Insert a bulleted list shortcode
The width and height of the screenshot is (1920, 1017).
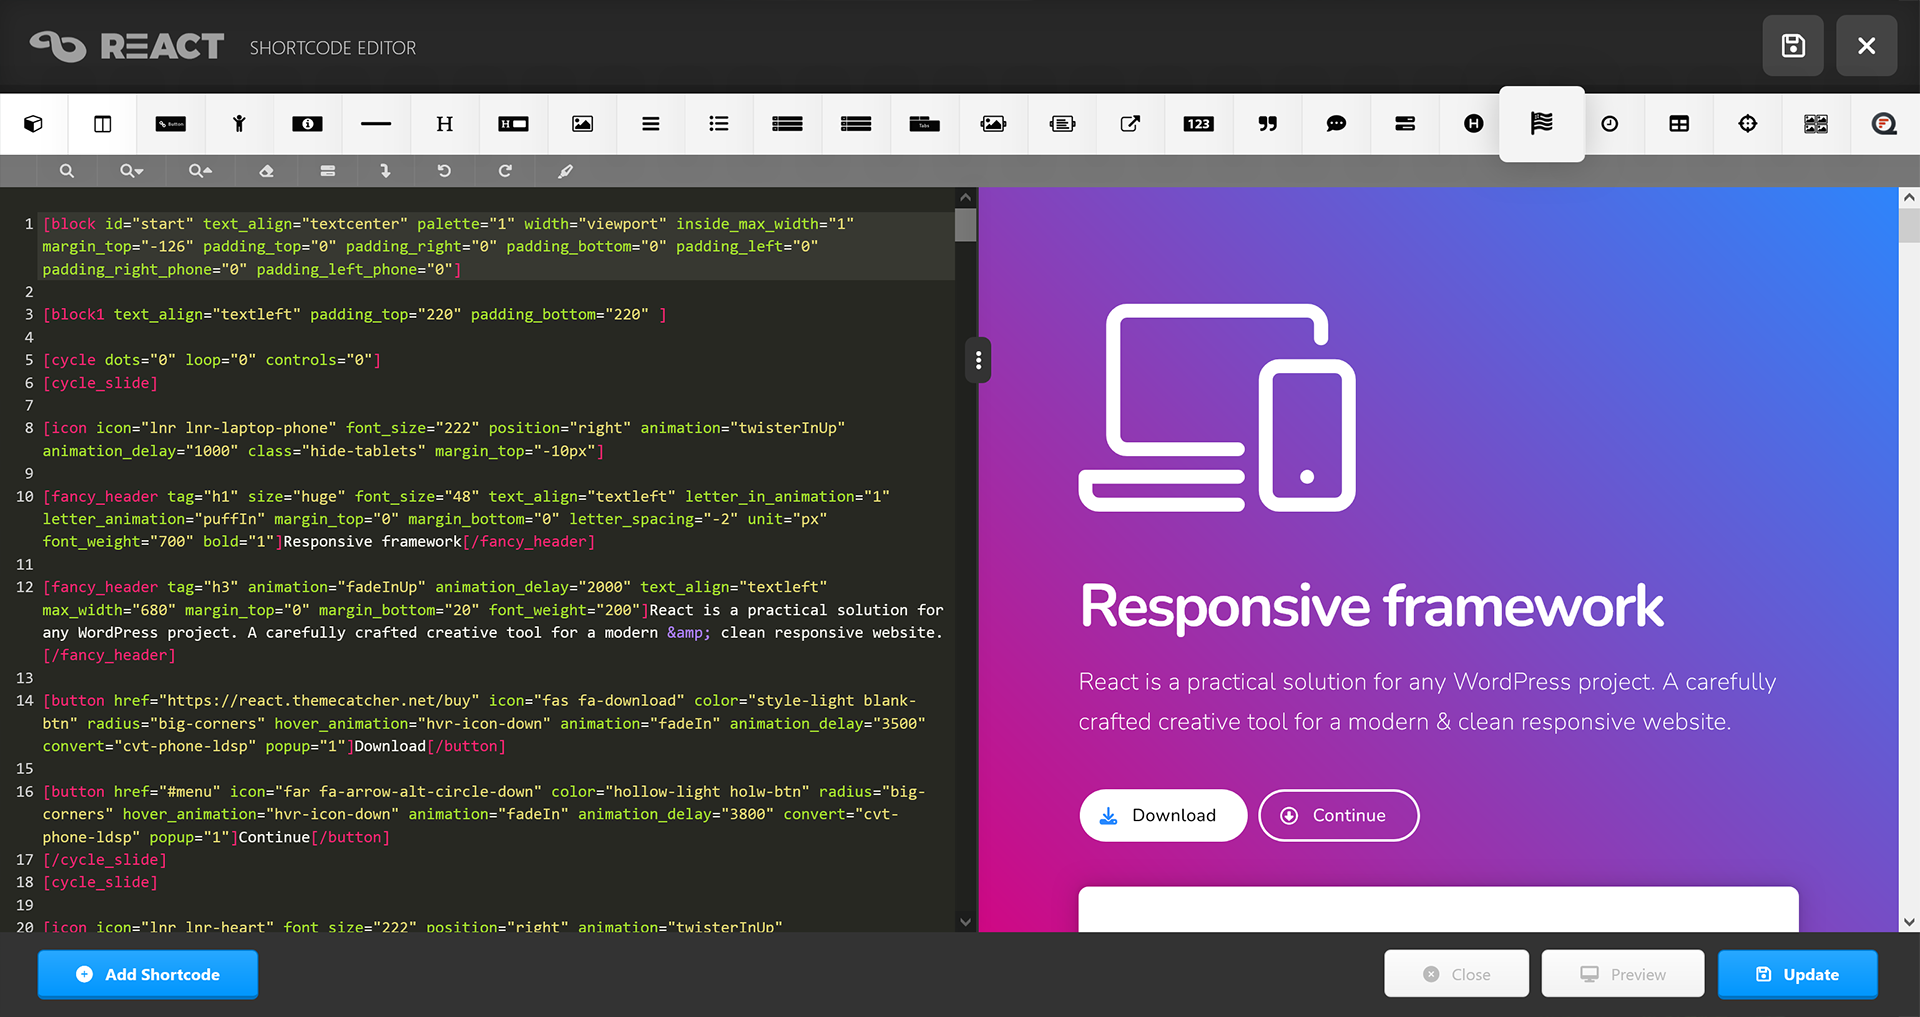[719, 124]
